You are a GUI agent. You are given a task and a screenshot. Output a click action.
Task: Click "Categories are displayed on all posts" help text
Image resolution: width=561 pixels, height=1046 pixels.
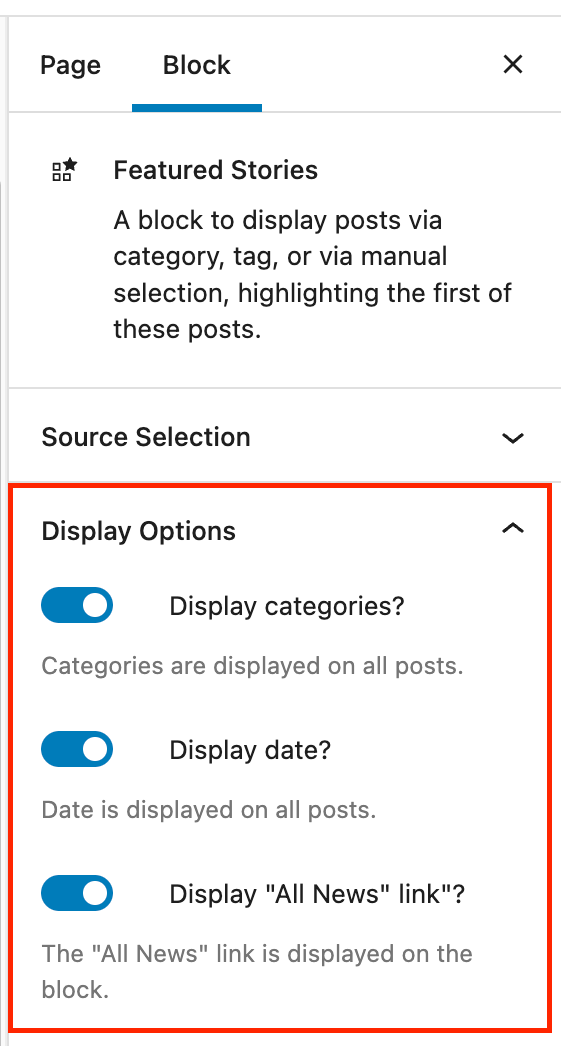(252, 666)
